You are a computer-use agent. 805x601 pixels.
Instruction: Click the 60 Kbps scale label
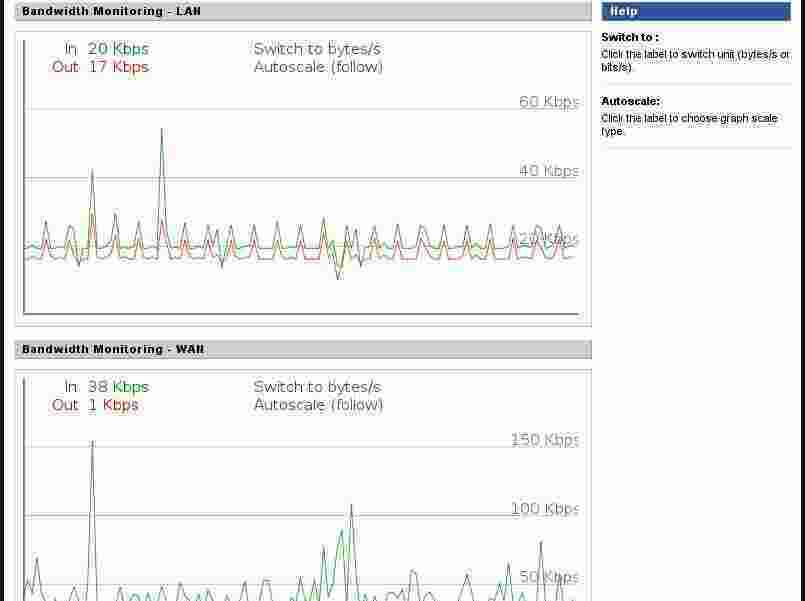(548, 101)
